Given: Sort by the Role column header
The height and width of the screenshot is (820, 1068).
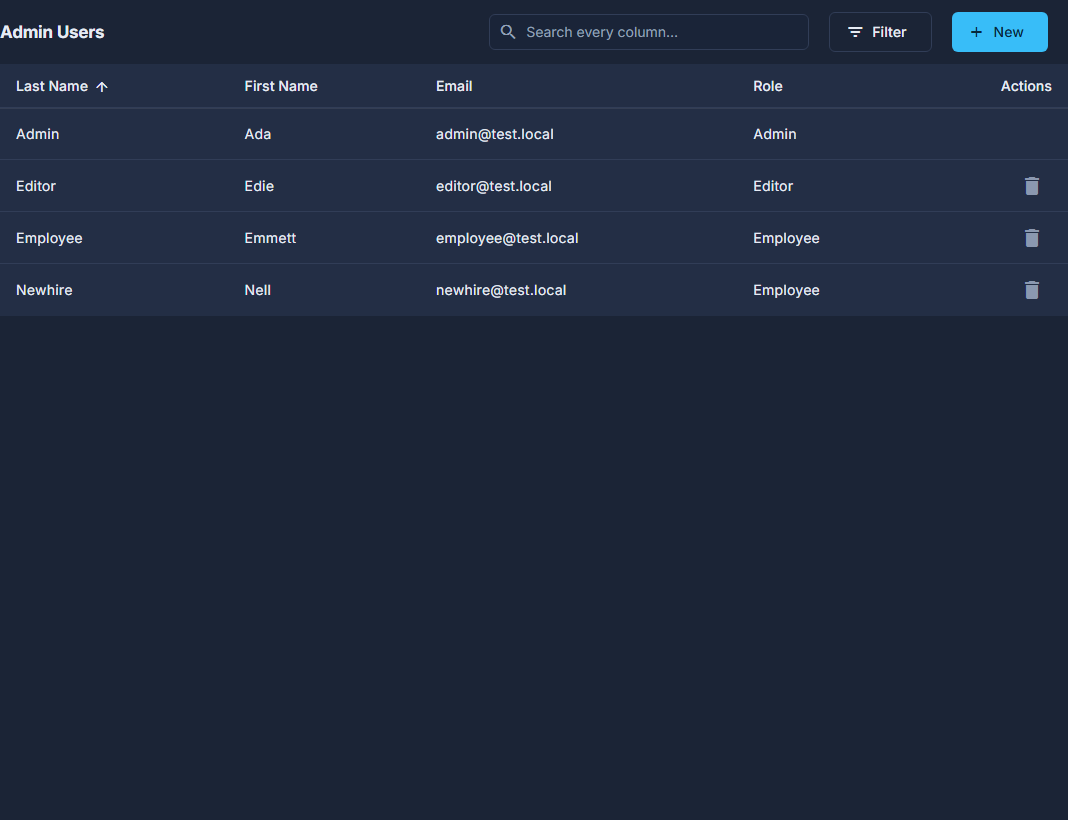Looking at the screenshot, I should [x=768, y=86].
